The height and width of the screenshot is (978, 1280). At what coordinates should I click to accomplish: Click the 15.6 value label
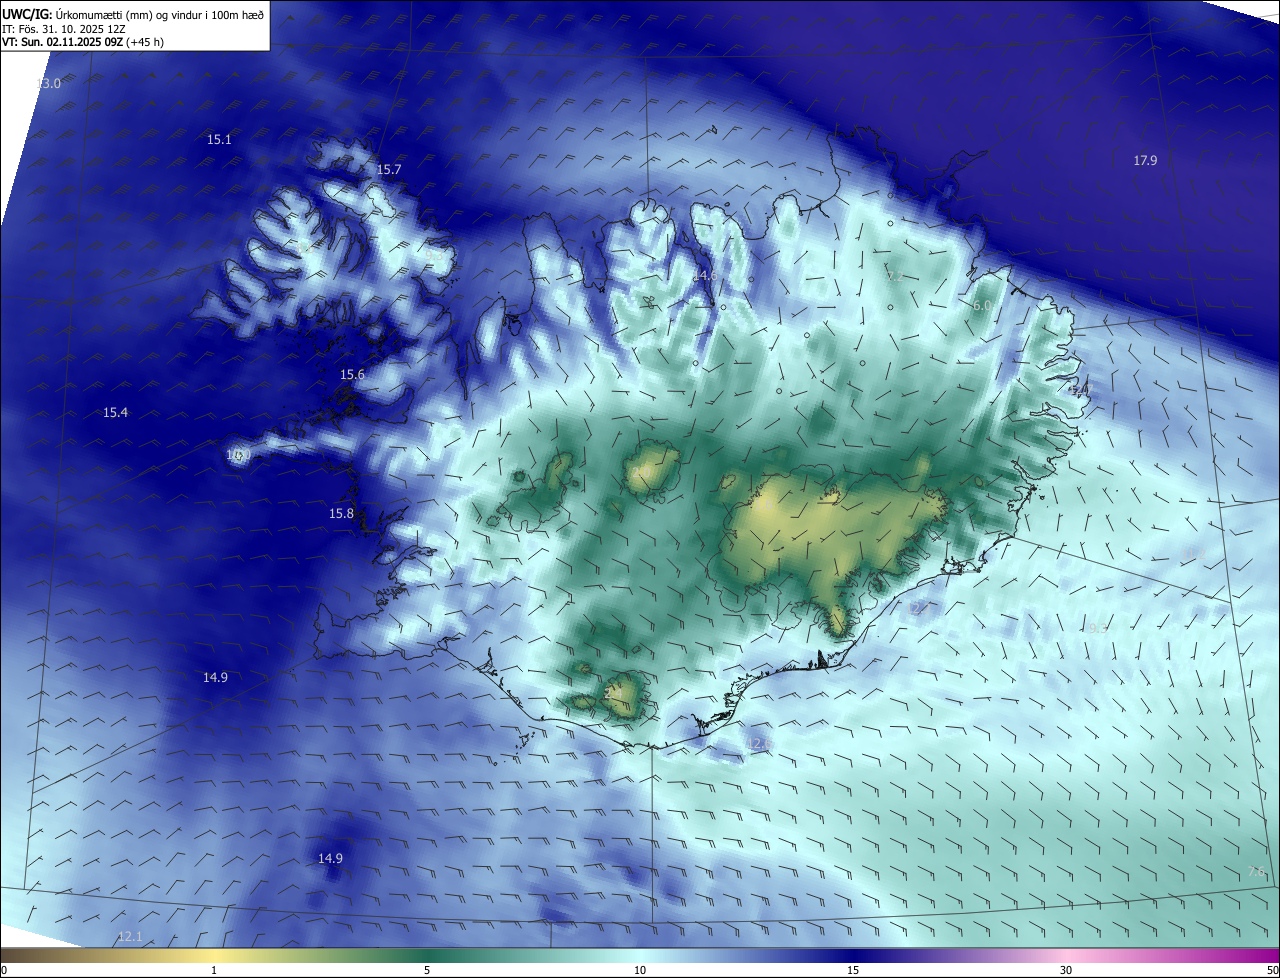(x=352, y=375)
